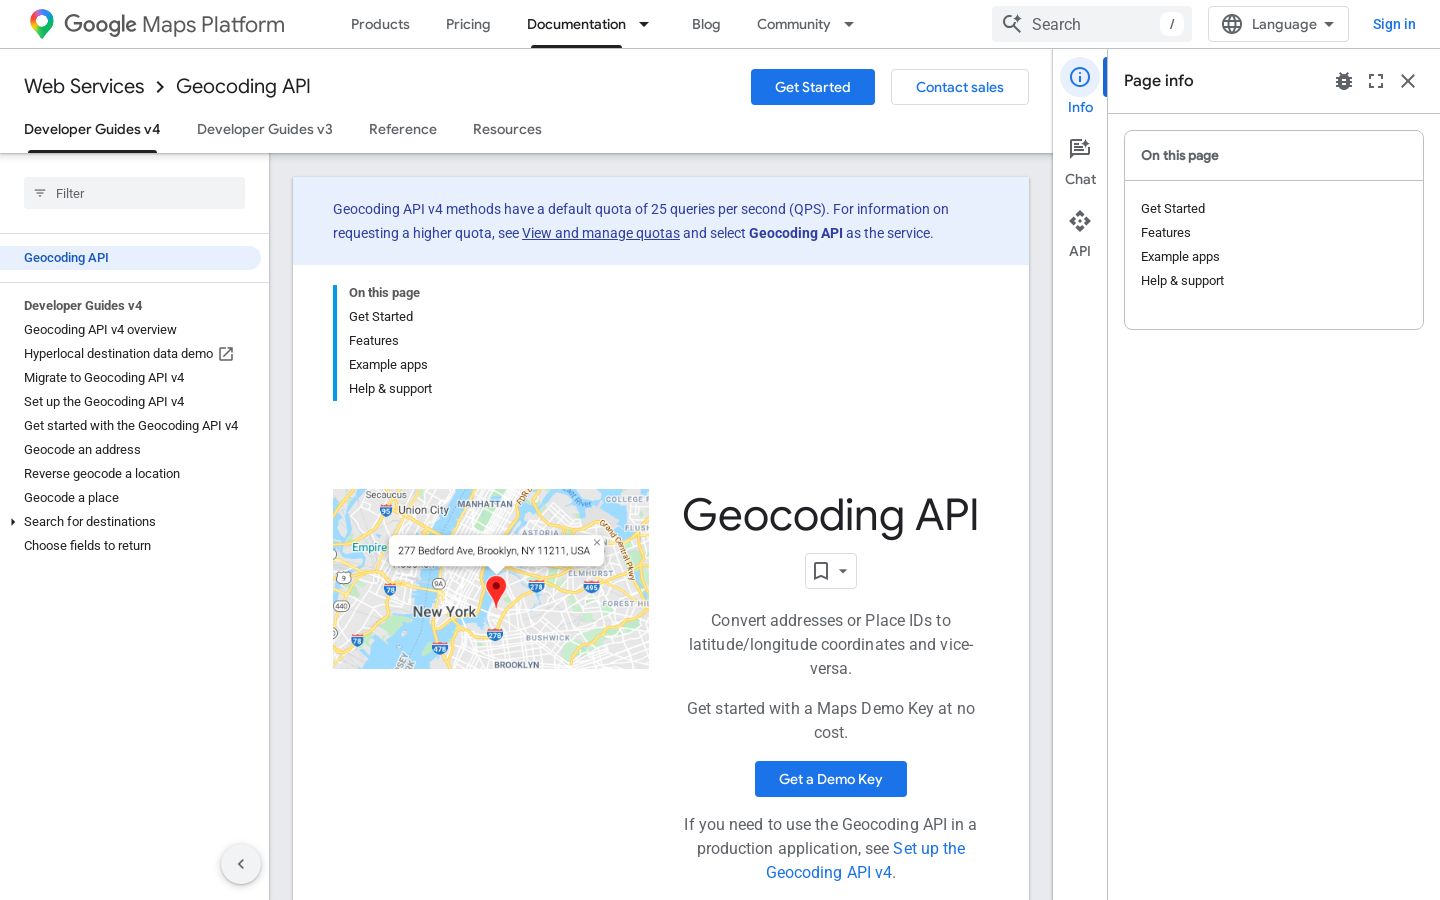Open Choose fields to return
Image resolution: width=1440 pixels, height=900 pixels.
pyautogui.click(x=87, y=546)
